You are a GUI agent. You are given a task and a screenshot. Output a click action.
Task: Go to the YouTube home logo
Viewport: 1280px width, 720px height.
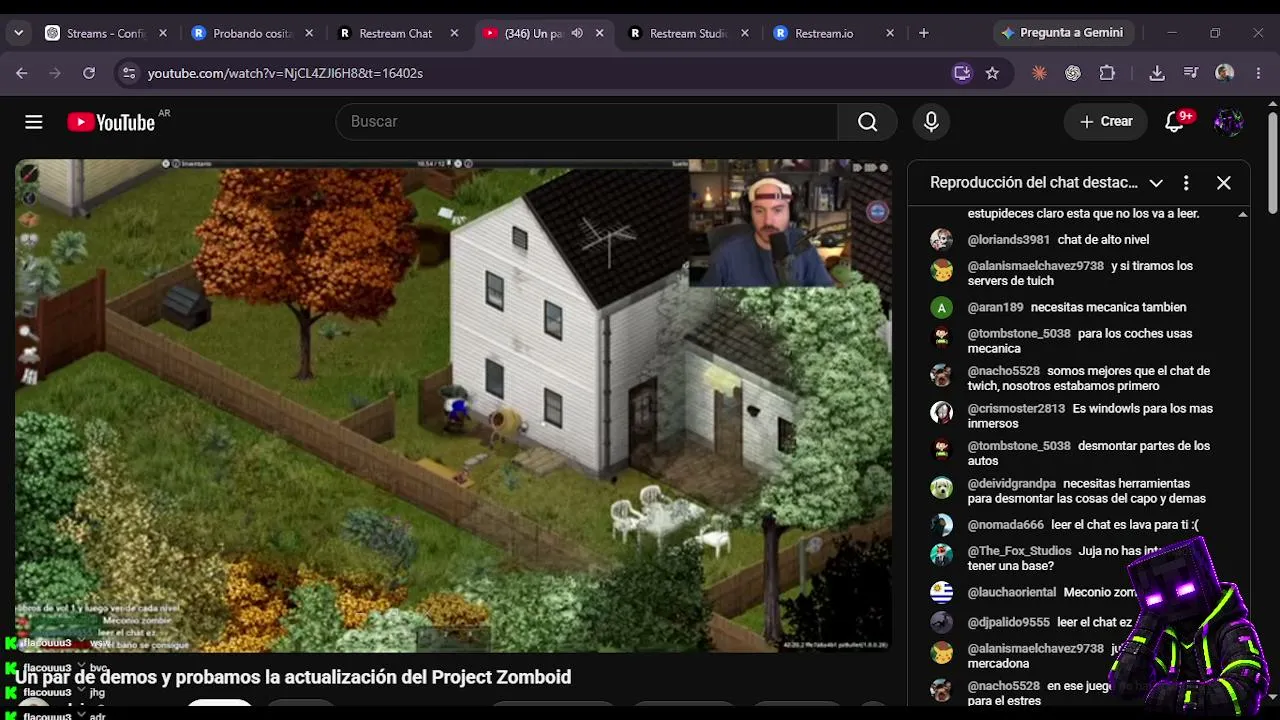coord(111,122)
